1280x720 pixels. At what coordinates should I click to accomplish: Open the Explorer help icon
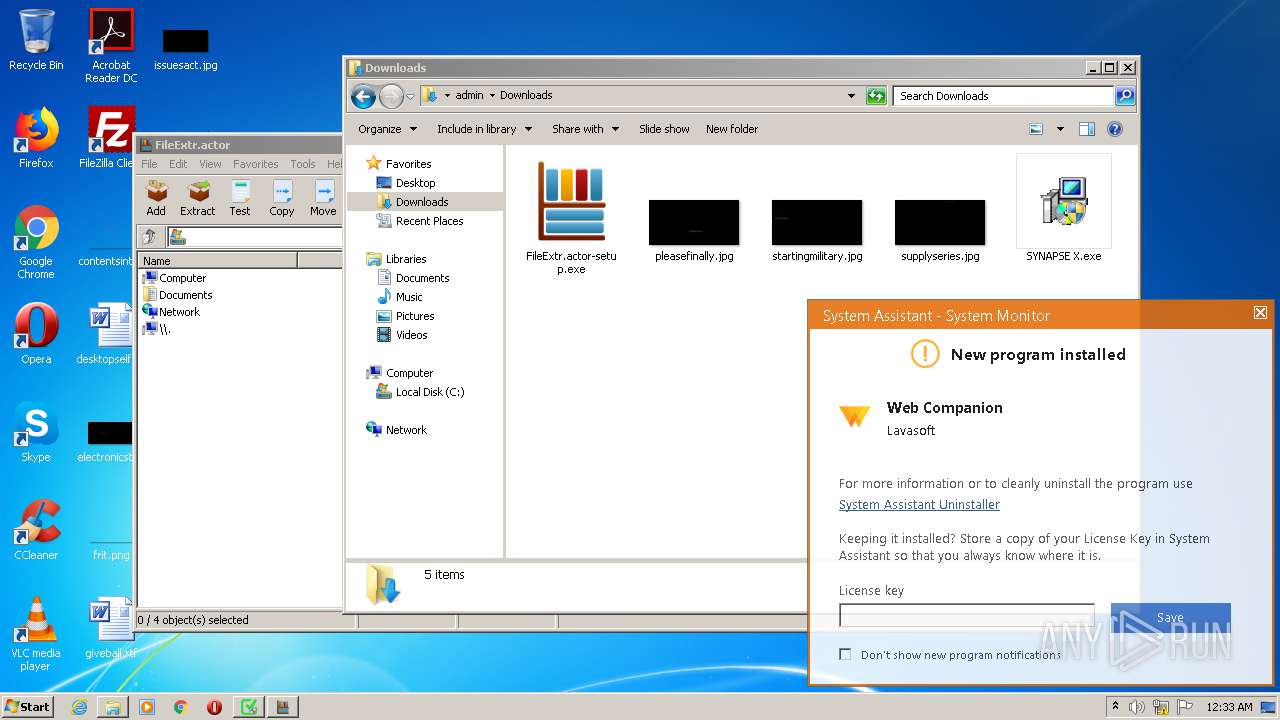[x=1115, y=129]
